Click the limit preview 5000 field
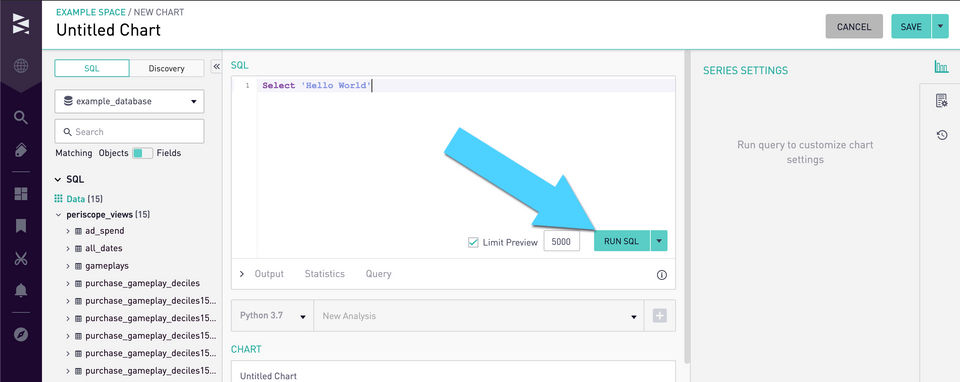The image size is (960, 382). click(561, 241)
